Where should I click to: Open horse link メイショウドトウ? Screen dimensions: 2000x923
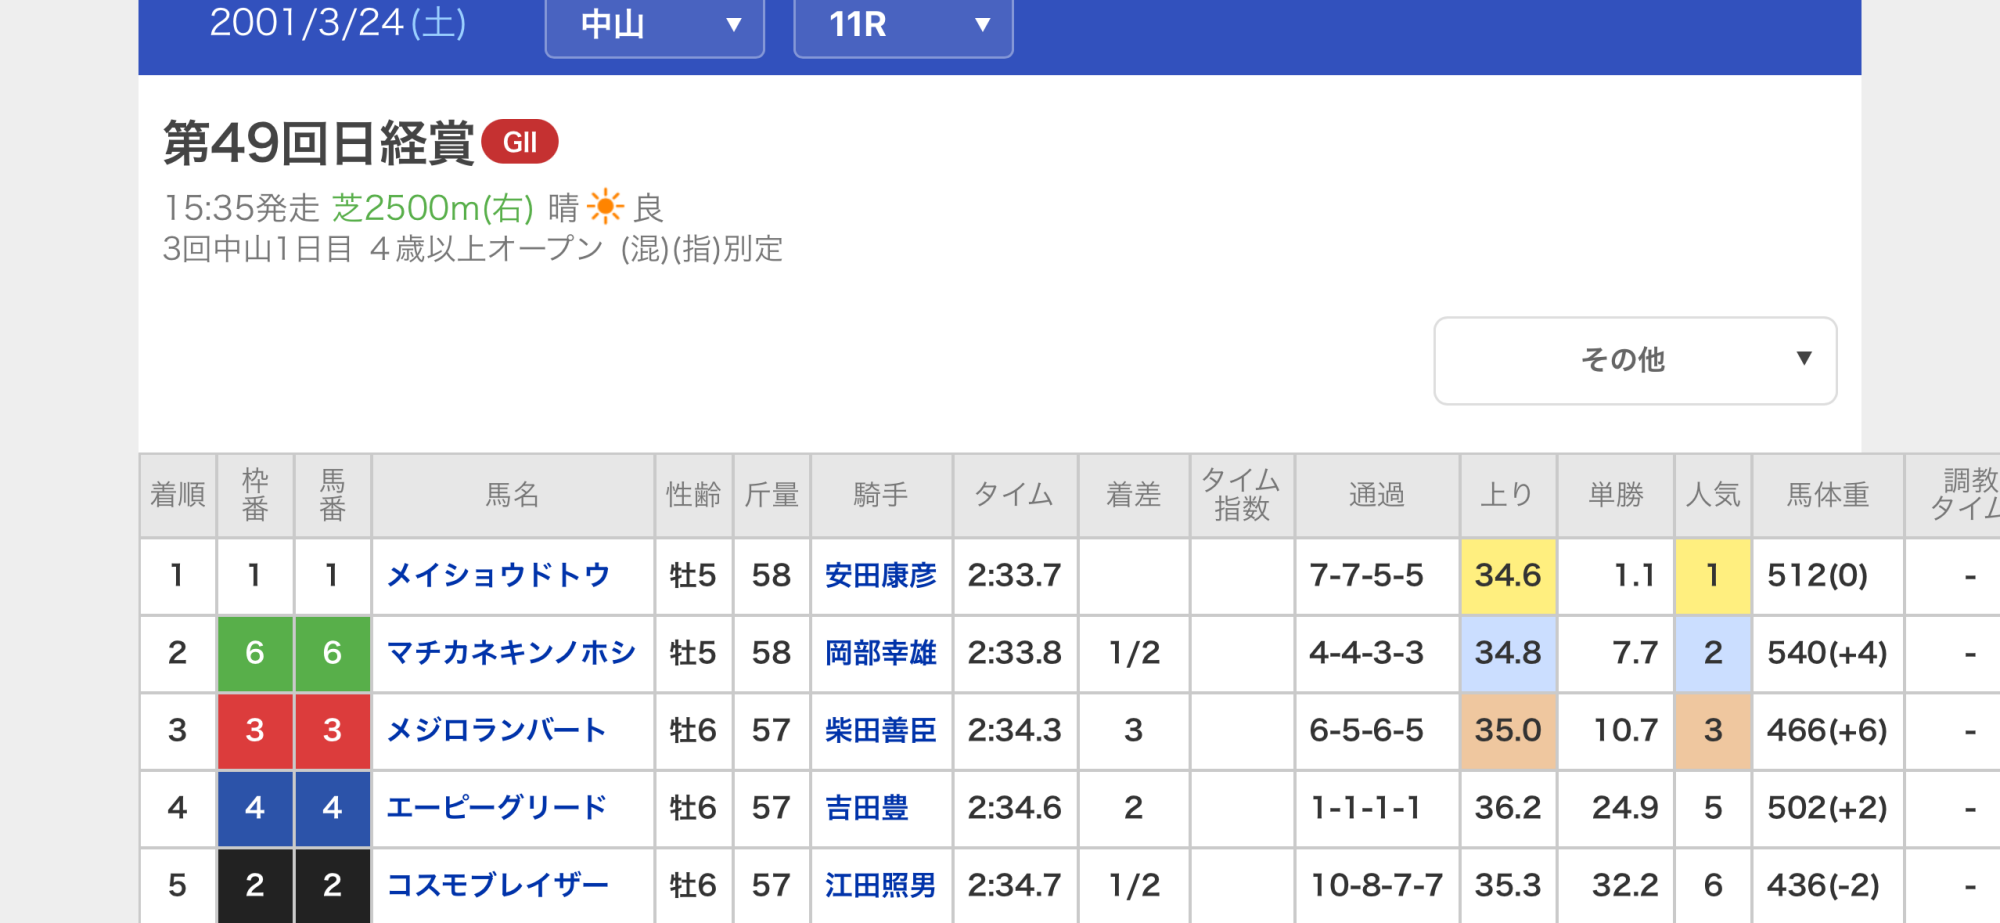[x=498, y=575]
